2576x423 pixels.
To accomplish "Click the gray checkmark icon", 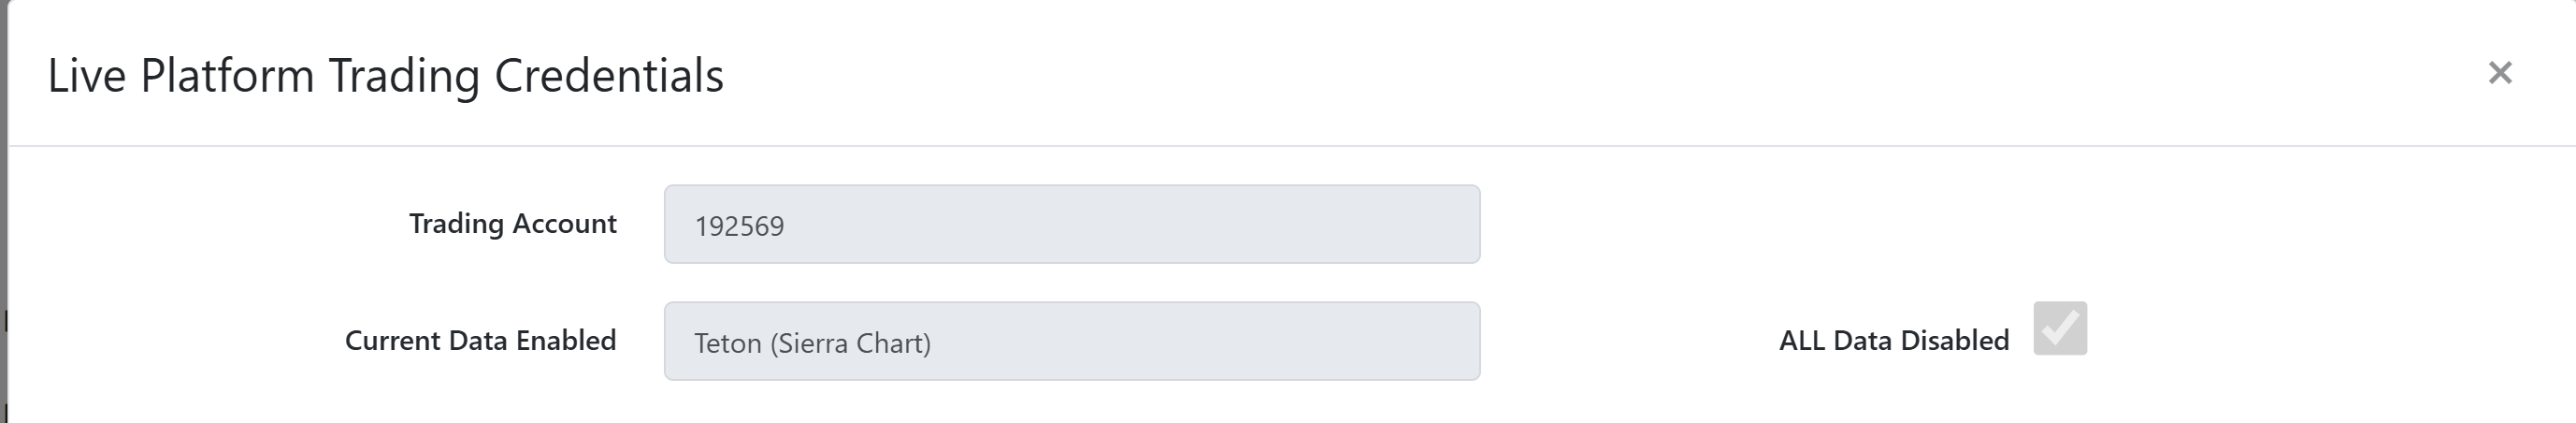I will 2060,328.
